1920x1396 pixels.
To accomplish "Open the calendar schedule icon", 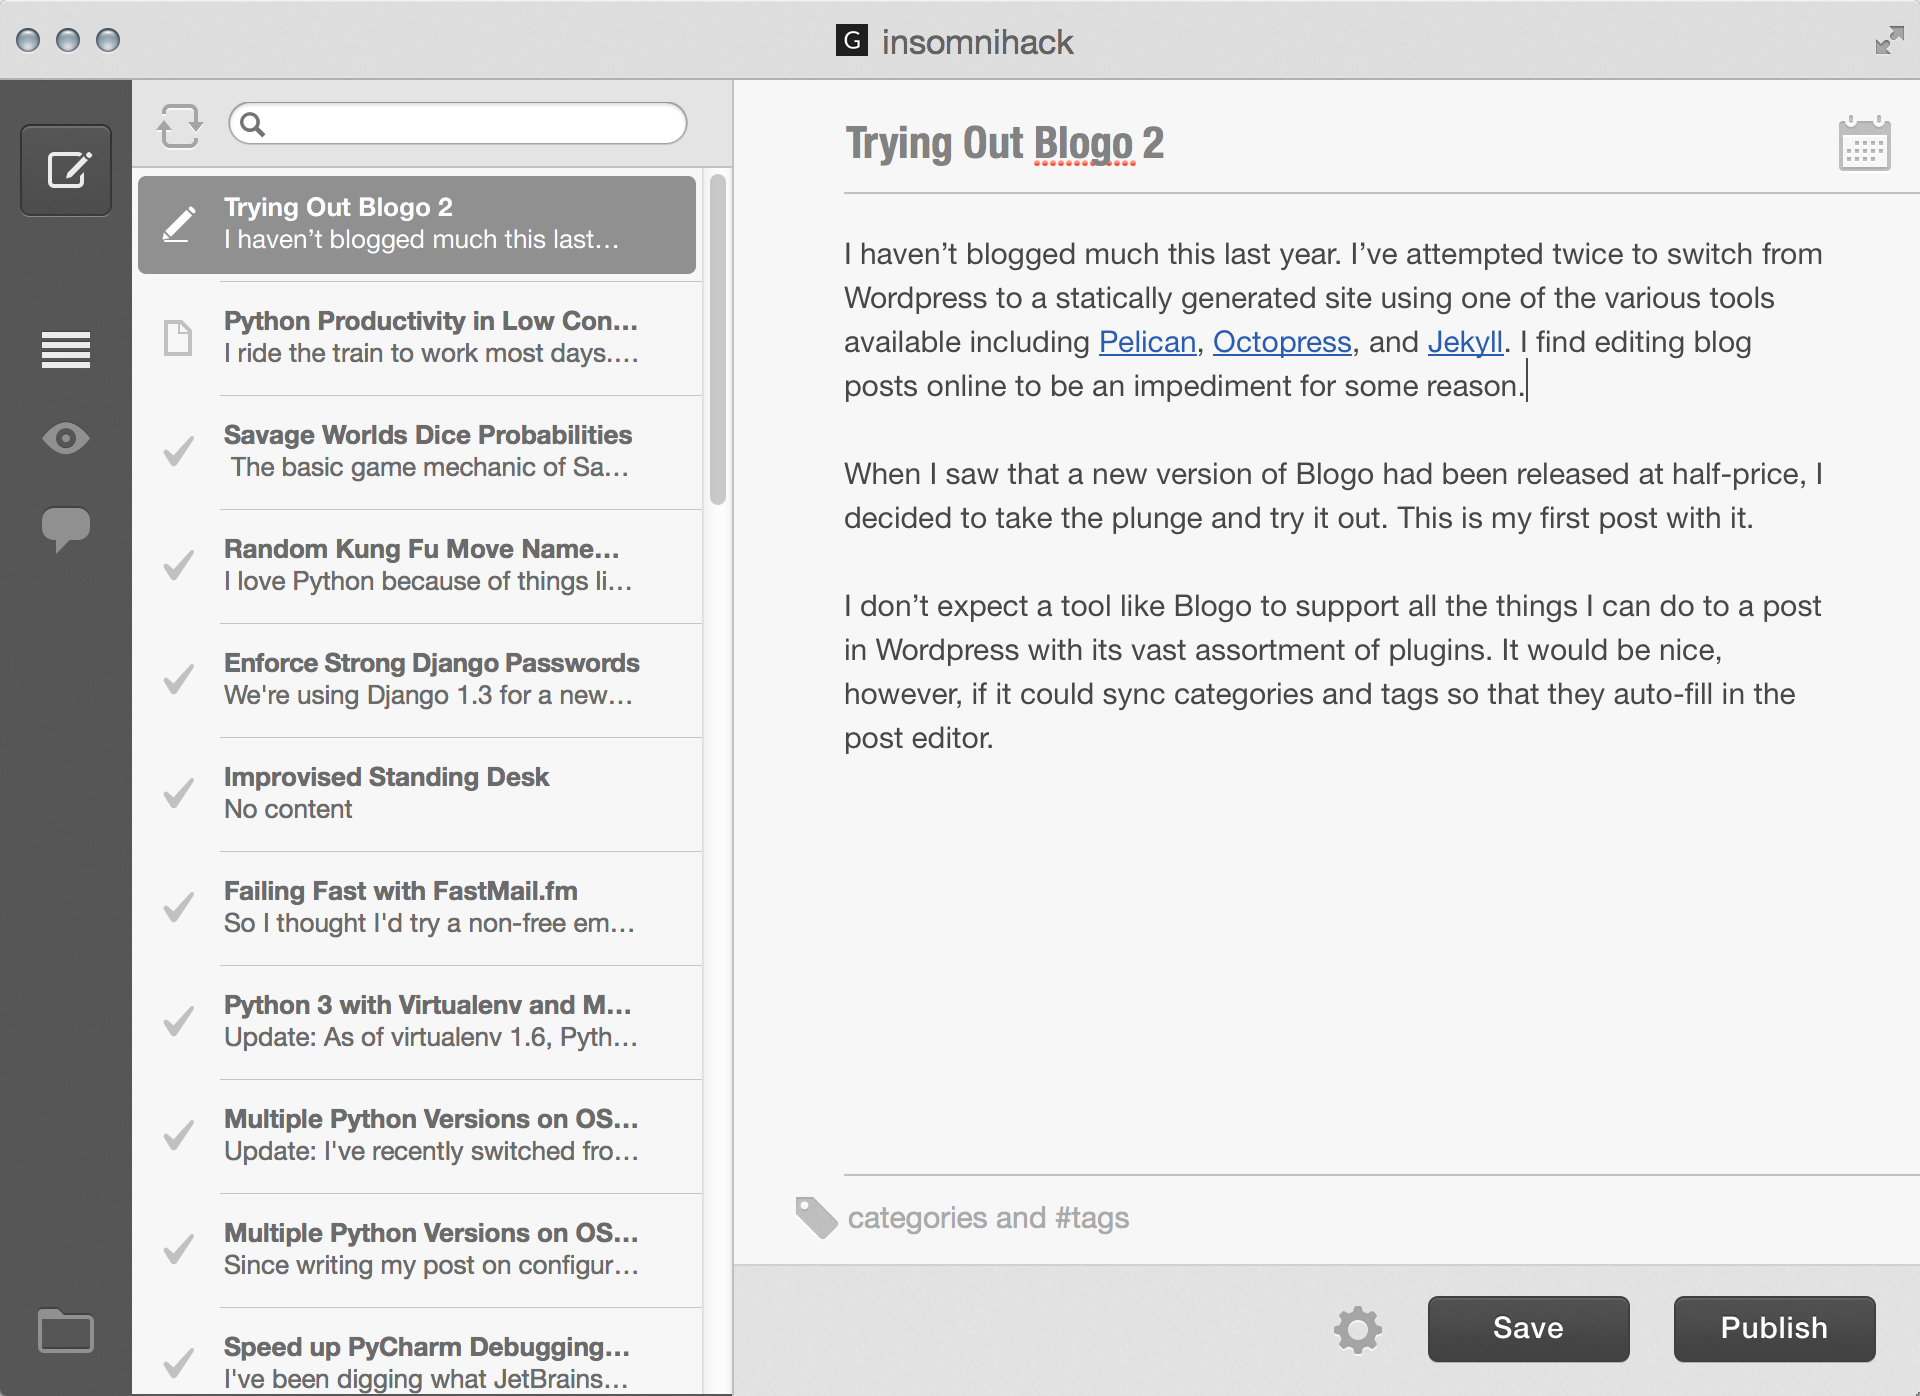I will click(1864, 144).
